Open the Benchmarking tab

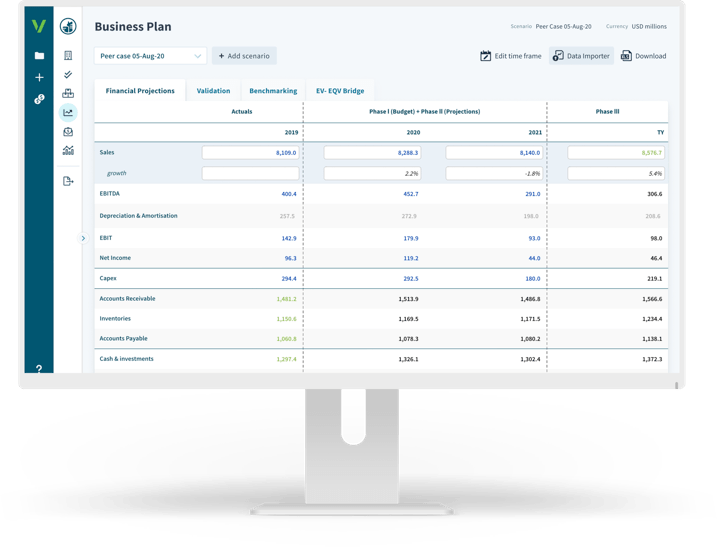[x=273, y=91]
